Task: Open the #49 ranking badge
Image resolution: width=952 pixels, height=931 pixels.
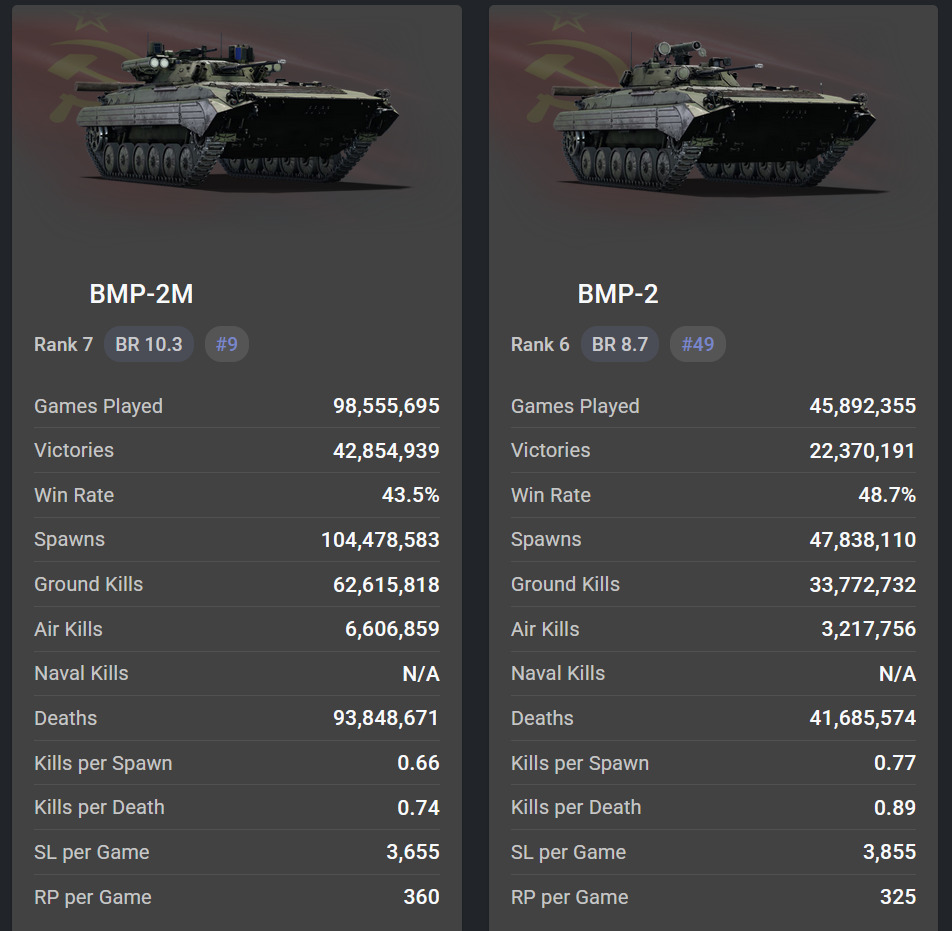Action: click(698, 344)
